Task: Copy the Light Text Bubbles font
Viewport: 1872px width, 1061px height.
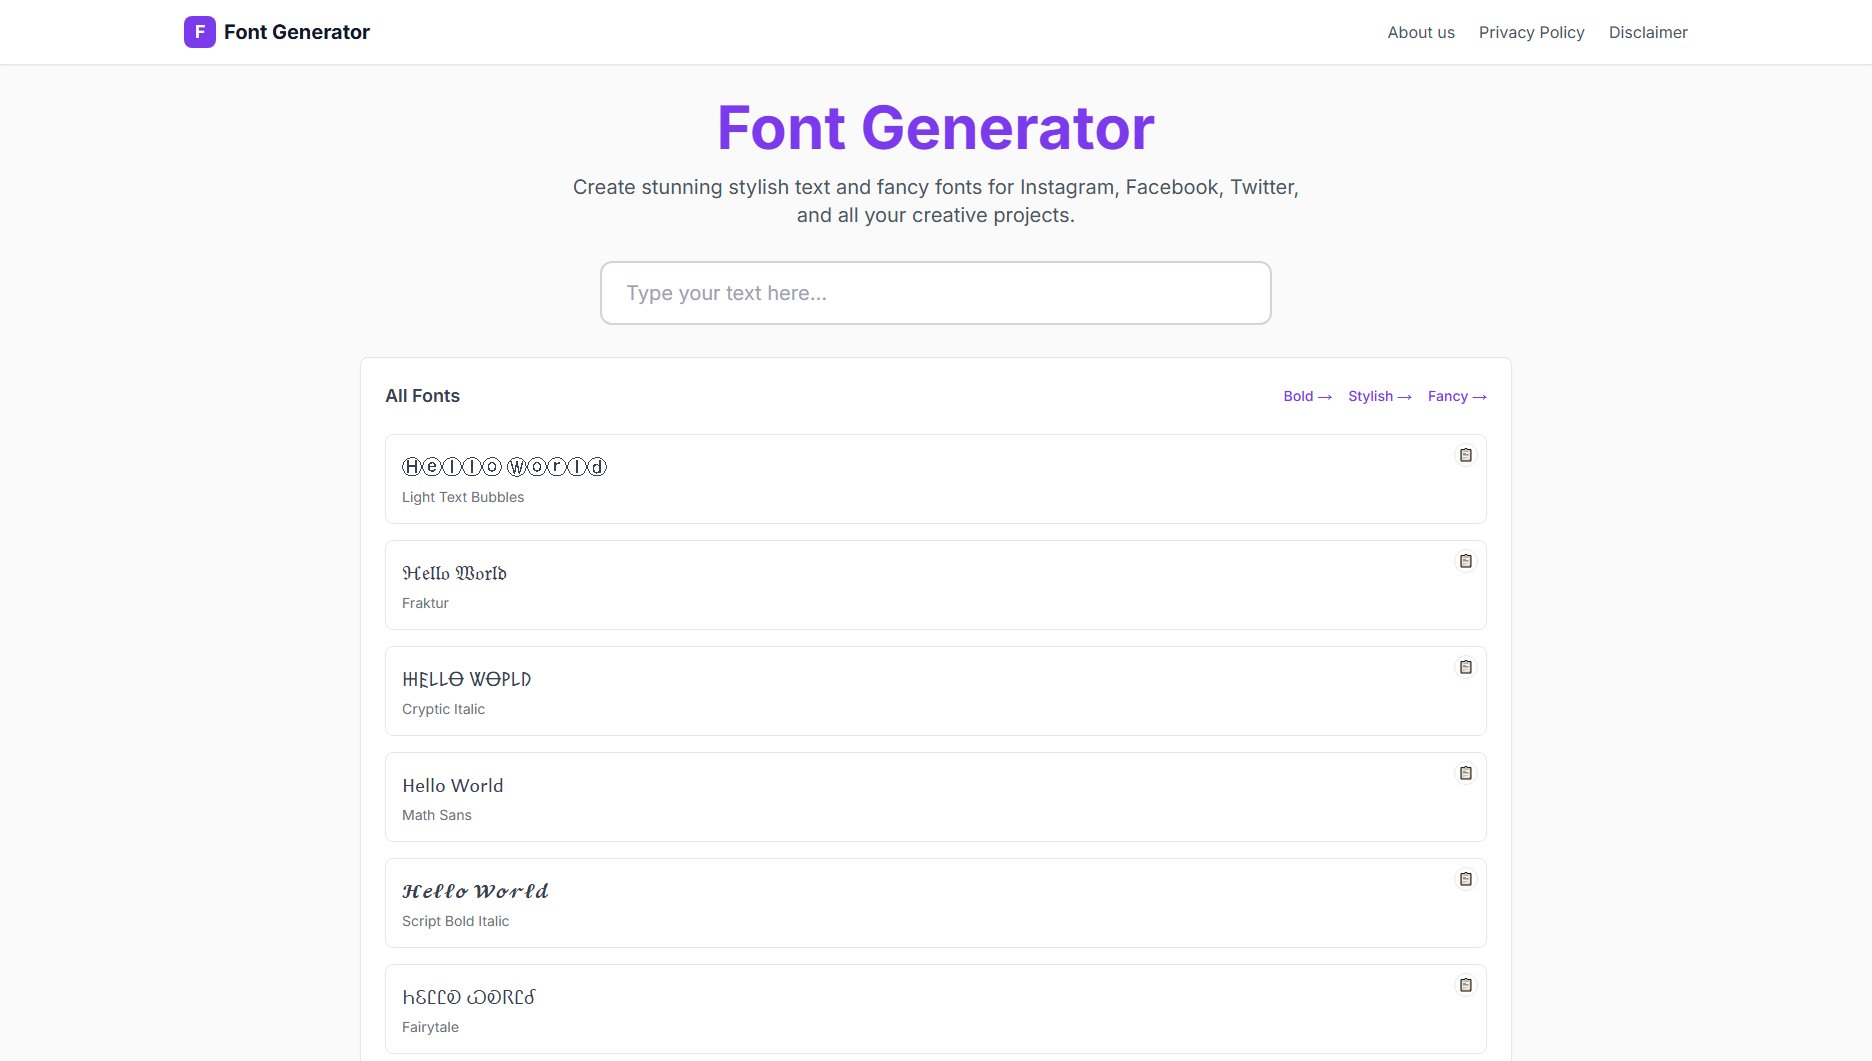Action: [1465, 455]
